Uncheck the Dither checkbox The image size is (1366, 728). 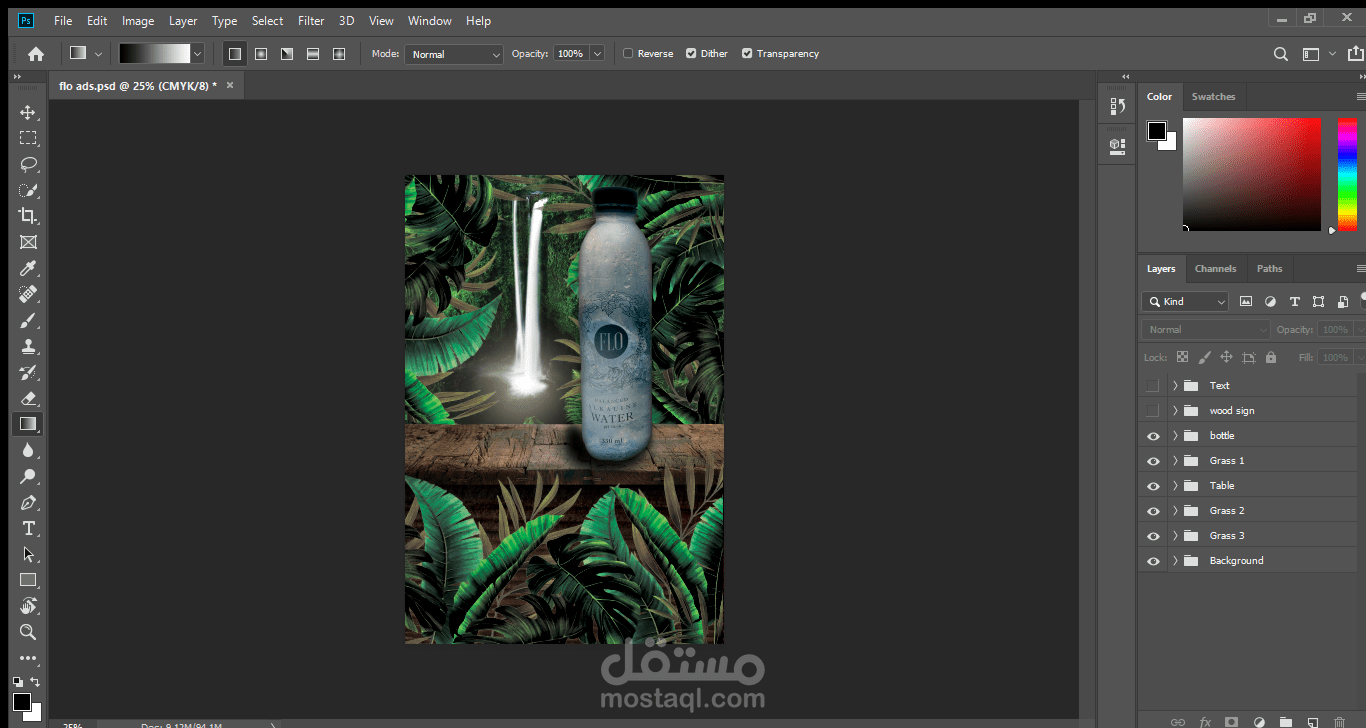(x=691, y=54)
